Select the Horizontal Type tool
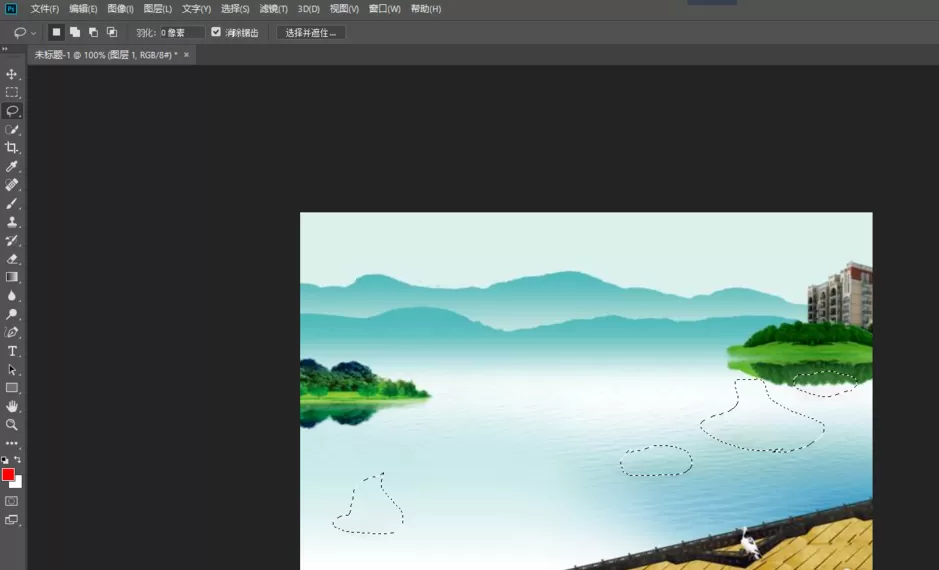Viewport: 939px width, 570px height. coord(11,351)
